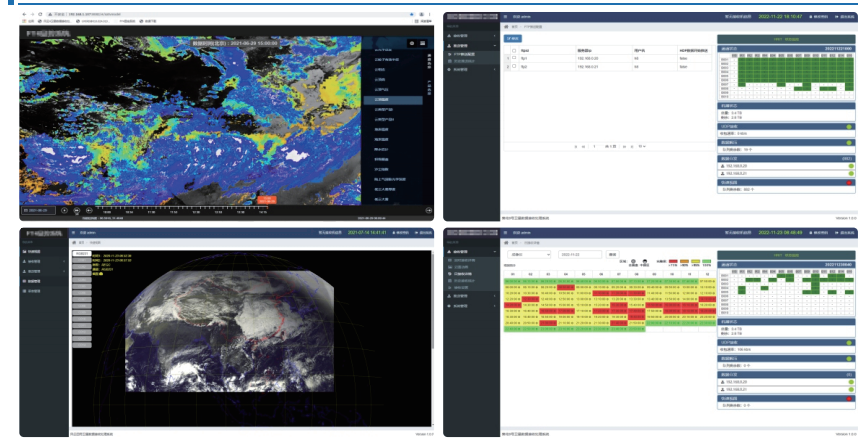Click red status indicator in heatmap window side panel
This screenshot has width=864, height=444.
pyautogui.click(x=849, y=398)
